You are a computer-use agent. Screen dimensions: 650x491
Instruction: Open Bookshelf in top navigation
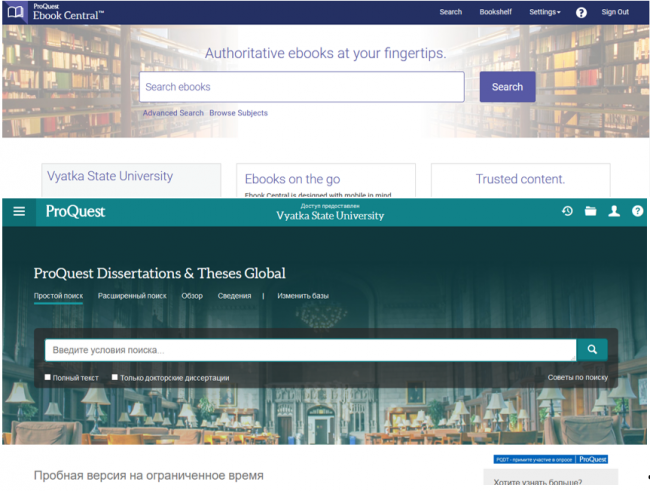(x=495, y=12)
